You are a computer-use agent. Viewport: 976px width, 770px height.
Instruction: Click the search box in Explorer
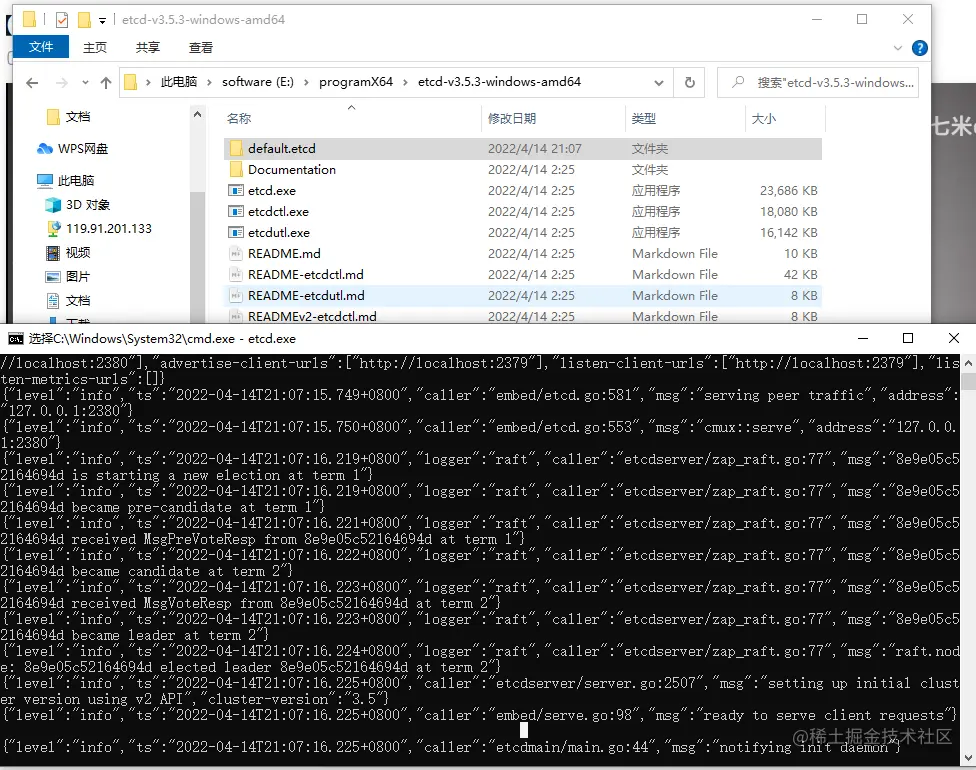(817, 82)
